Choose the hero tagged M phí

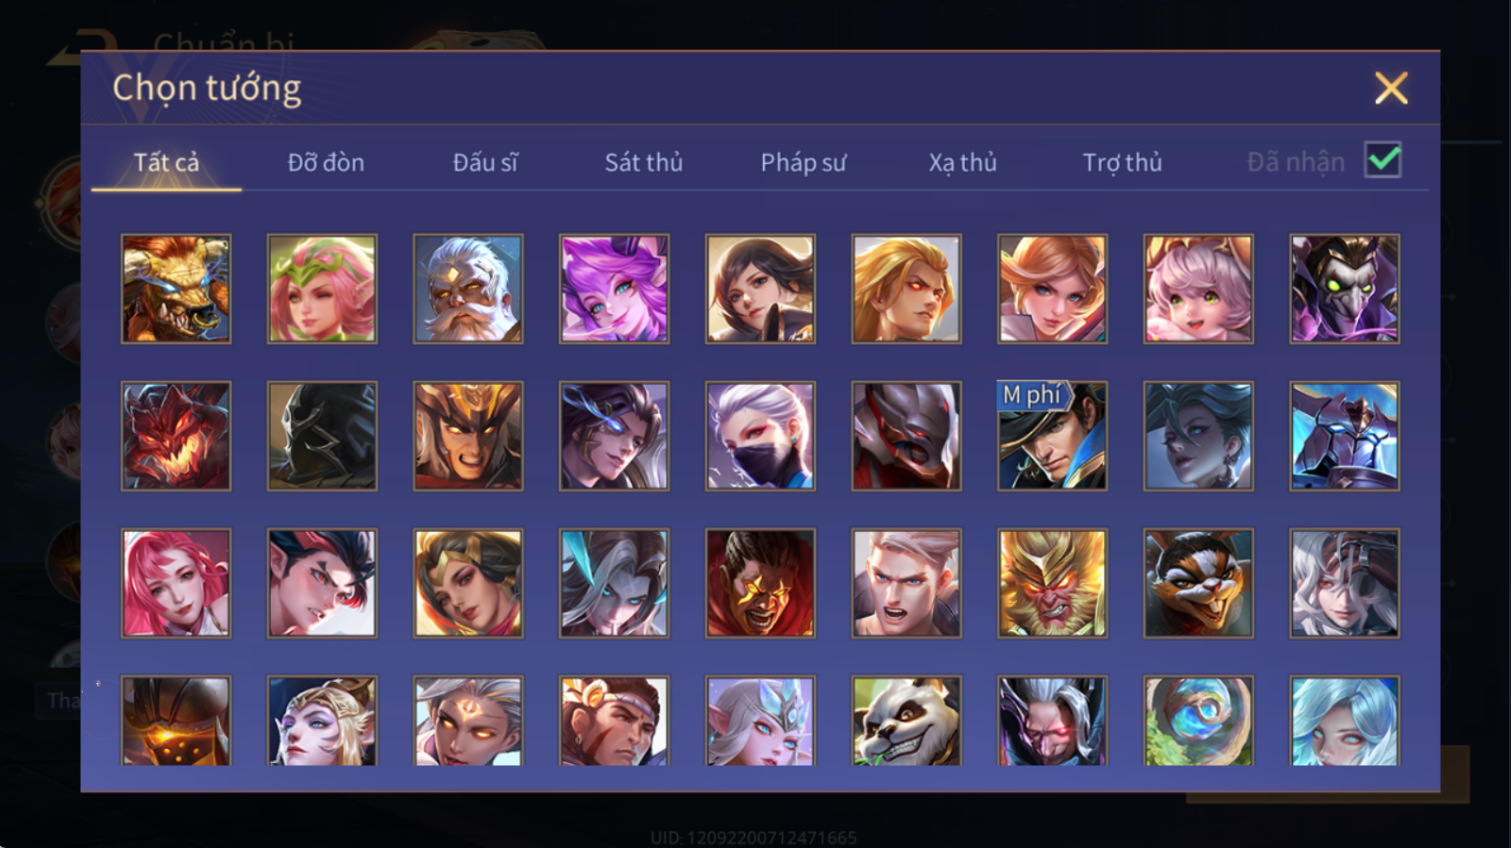pos(1052,436)
